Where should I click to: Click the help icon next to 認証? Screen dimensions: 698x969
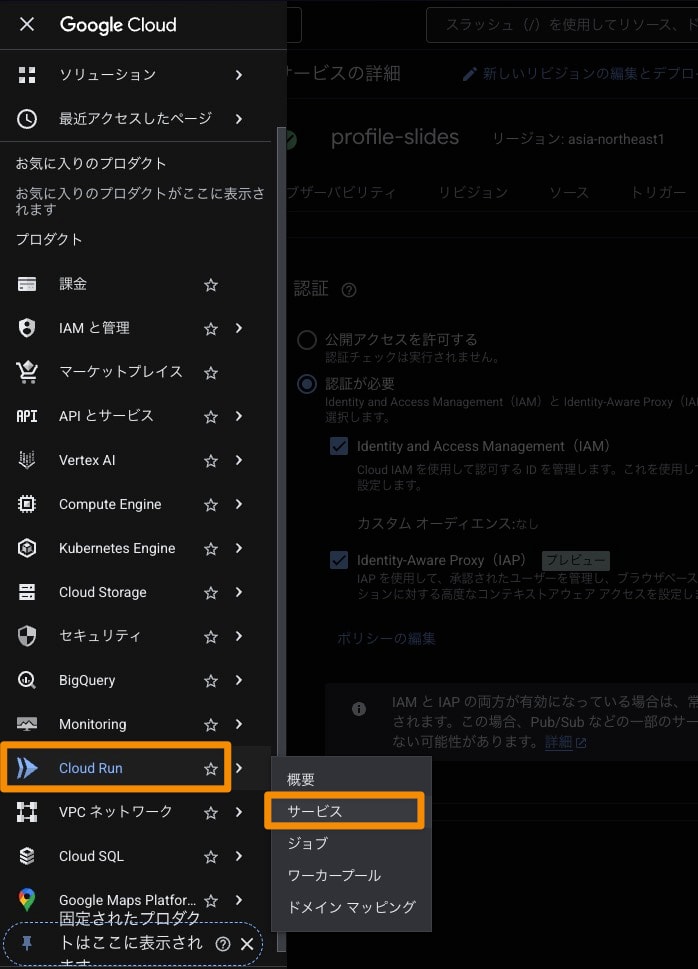349,290
